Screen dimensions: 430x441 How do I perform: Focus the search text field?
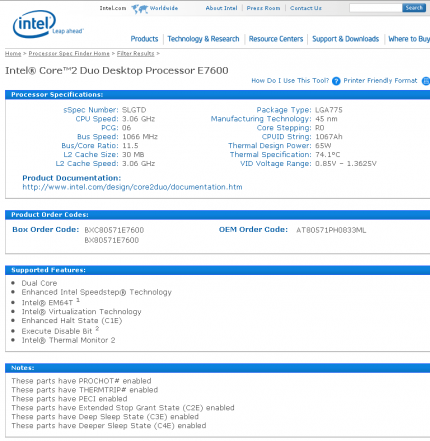375,8
